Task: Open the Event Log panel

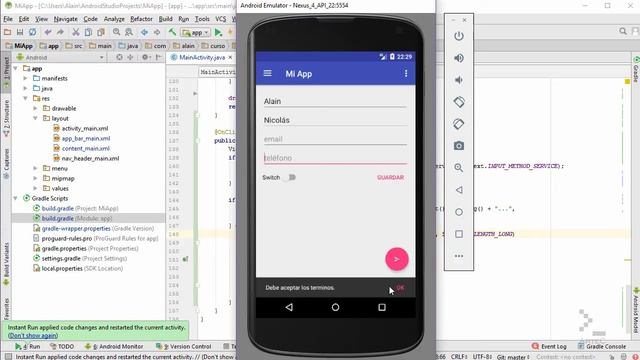Action: click(x=549, y=346)
